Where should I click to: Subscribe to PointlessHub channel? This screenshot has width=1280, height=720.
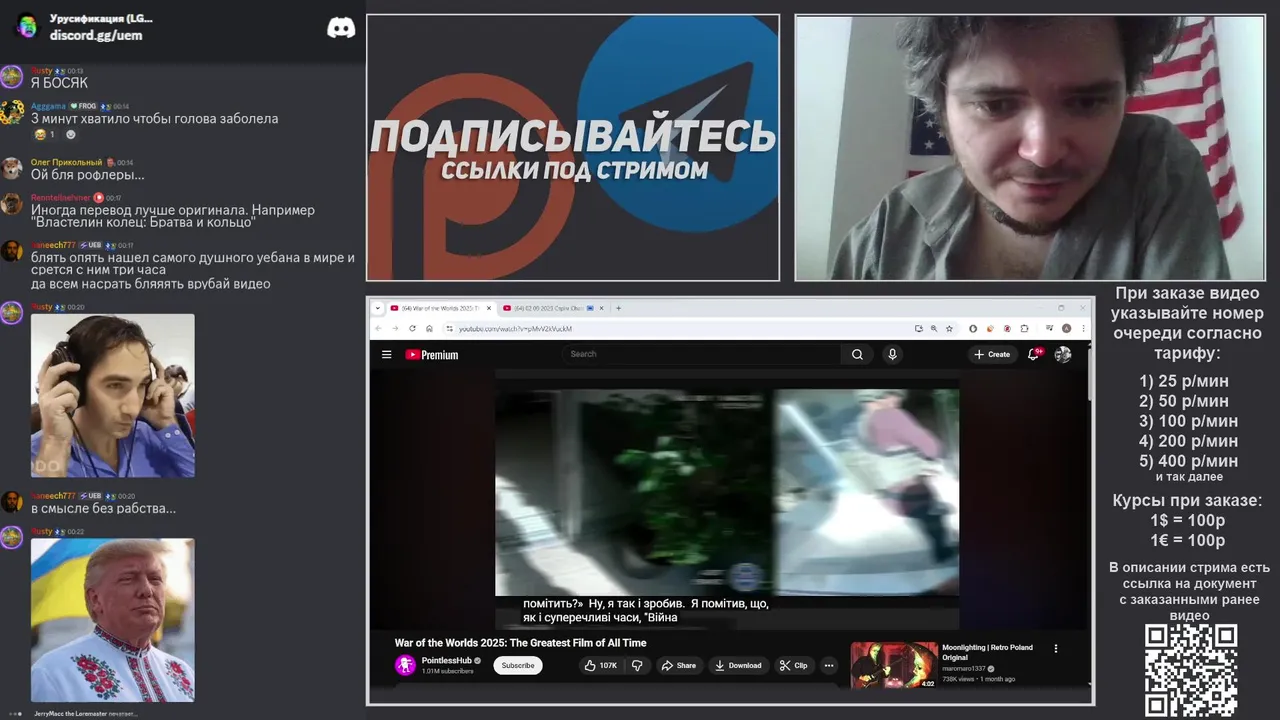click(518, 665)
